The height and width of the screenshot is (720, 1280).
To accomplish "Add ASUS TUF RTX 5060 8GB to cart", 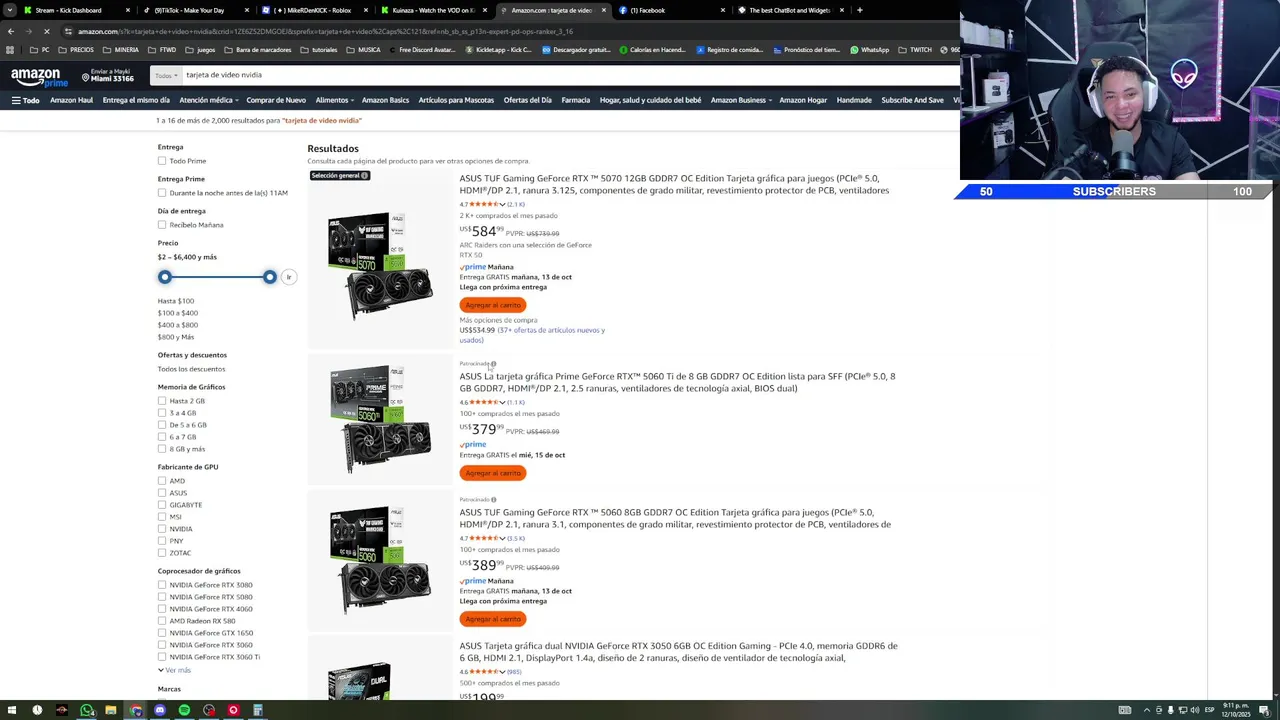I will 493,619.
